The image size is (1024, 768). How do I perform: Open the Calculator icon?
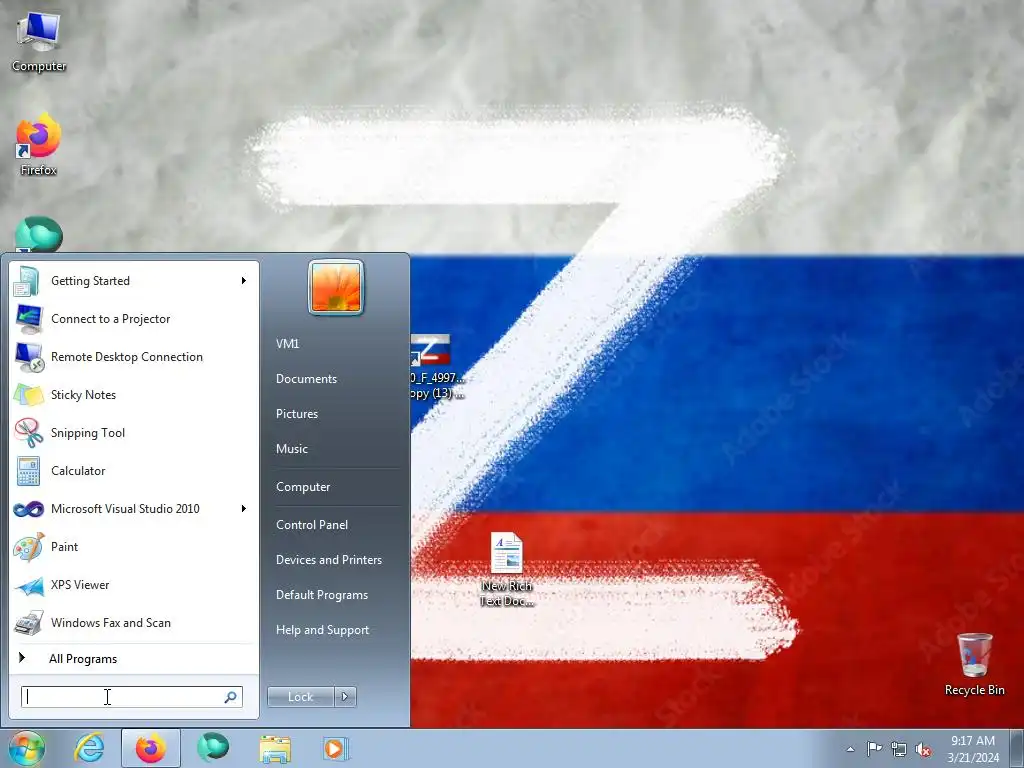pyautogui.click(x=28, y=471)
